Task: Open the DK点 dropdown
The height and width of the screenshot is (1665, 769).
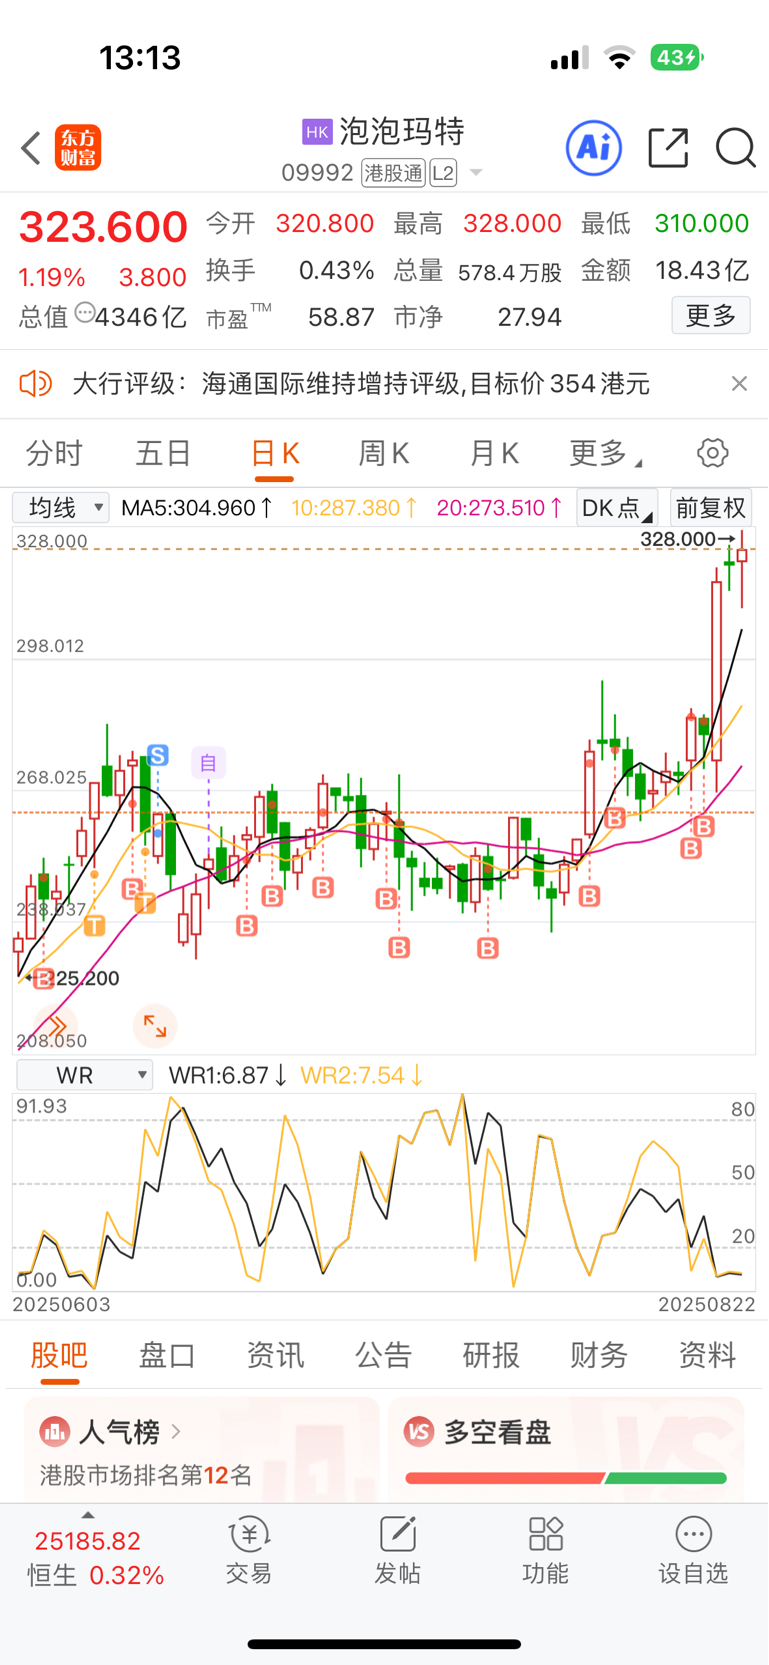Action: point(617,508)
